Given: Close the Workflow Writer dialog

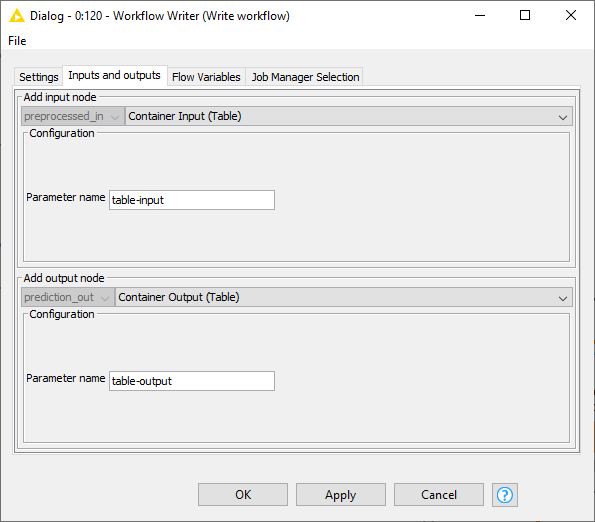Looking at the screenshot, I should (571, 16).
